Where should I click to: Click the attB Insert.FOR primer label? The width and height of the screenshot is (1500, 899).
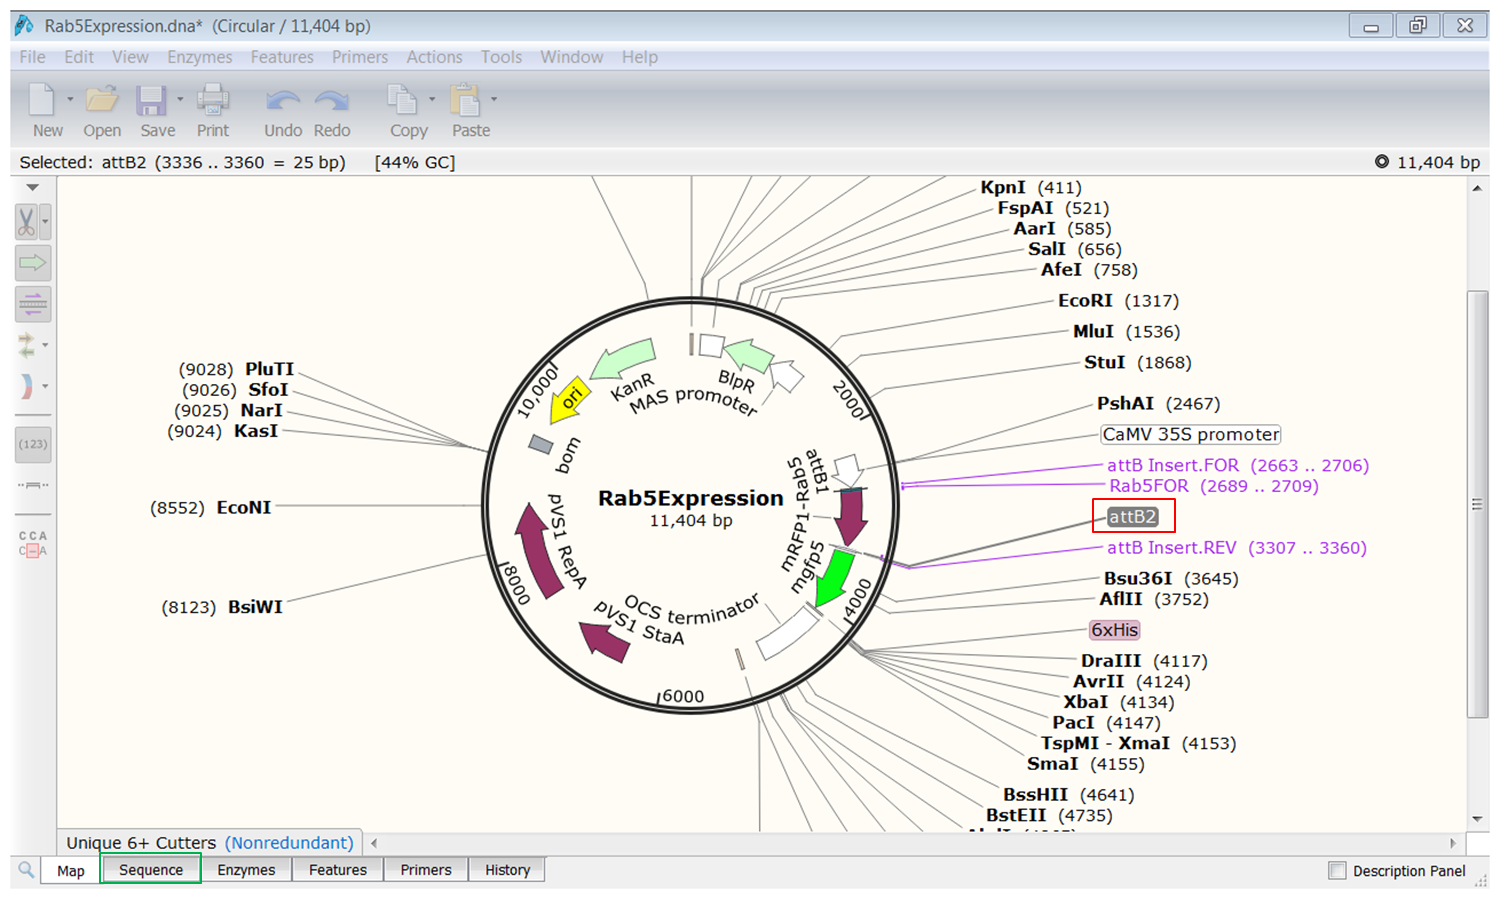(x=1238, y=465)
